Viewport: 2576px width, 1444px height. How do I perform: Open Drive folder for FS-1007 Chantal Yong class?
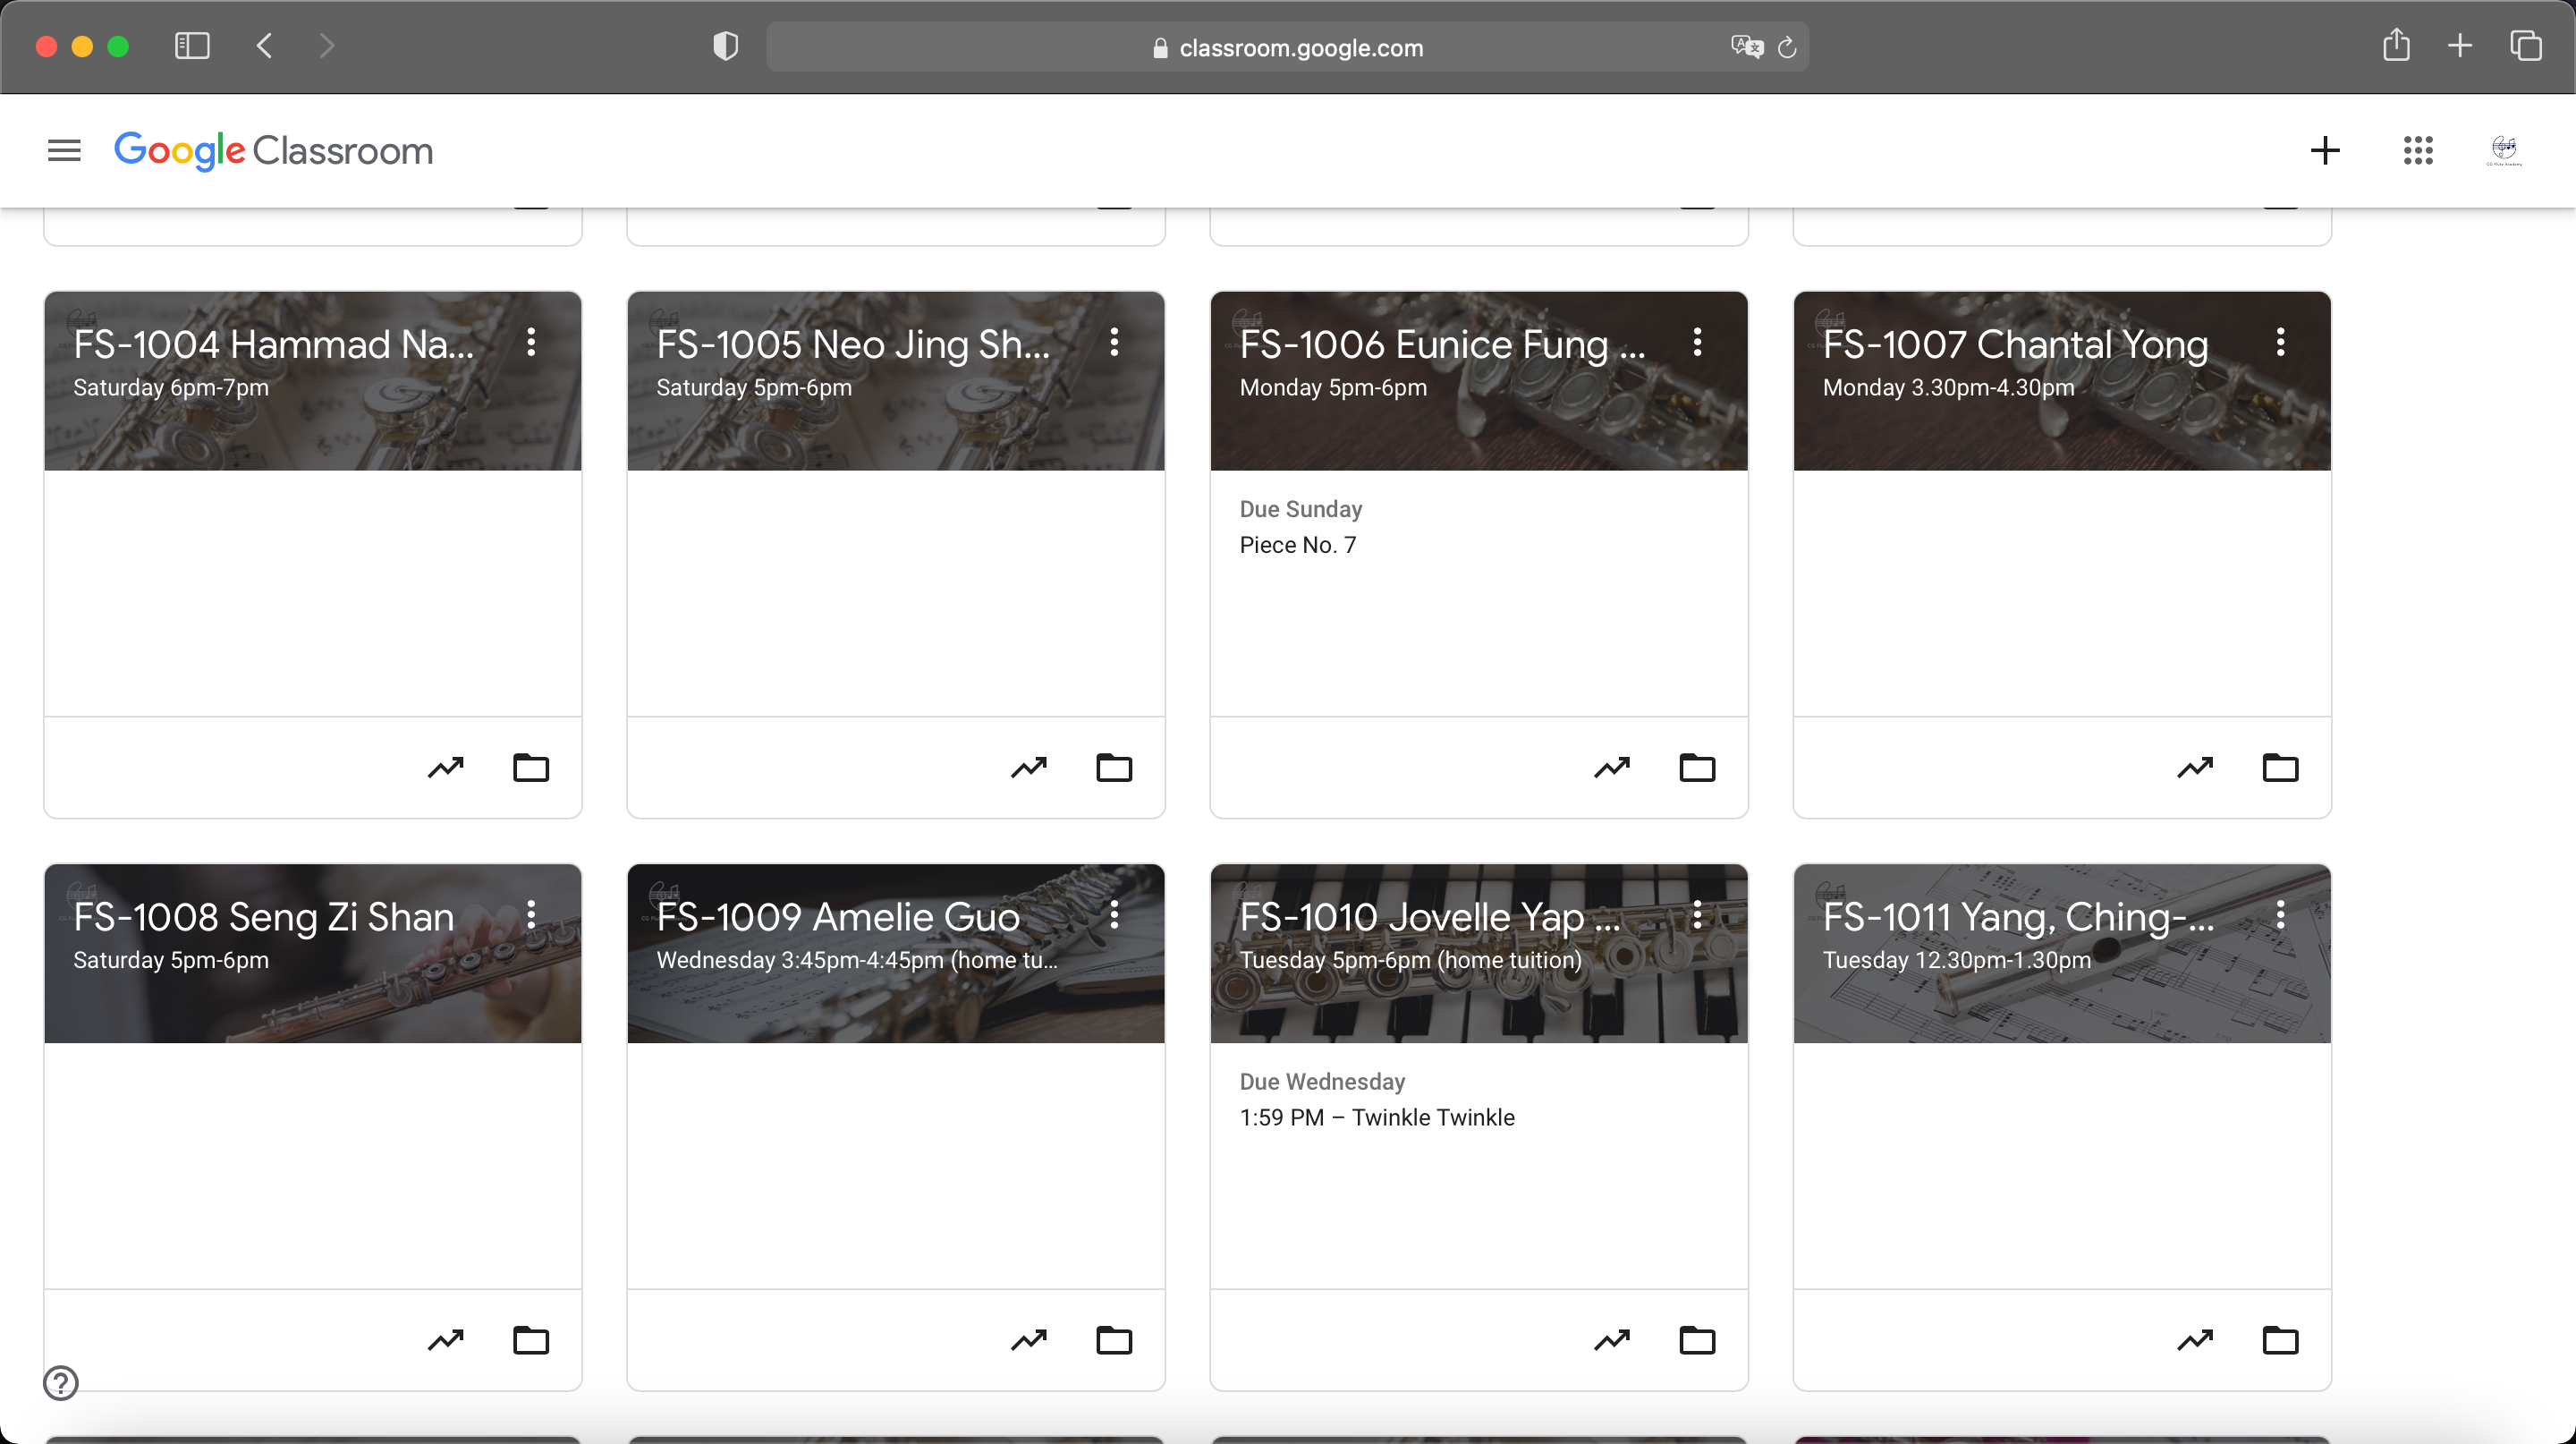point(2280,768)
